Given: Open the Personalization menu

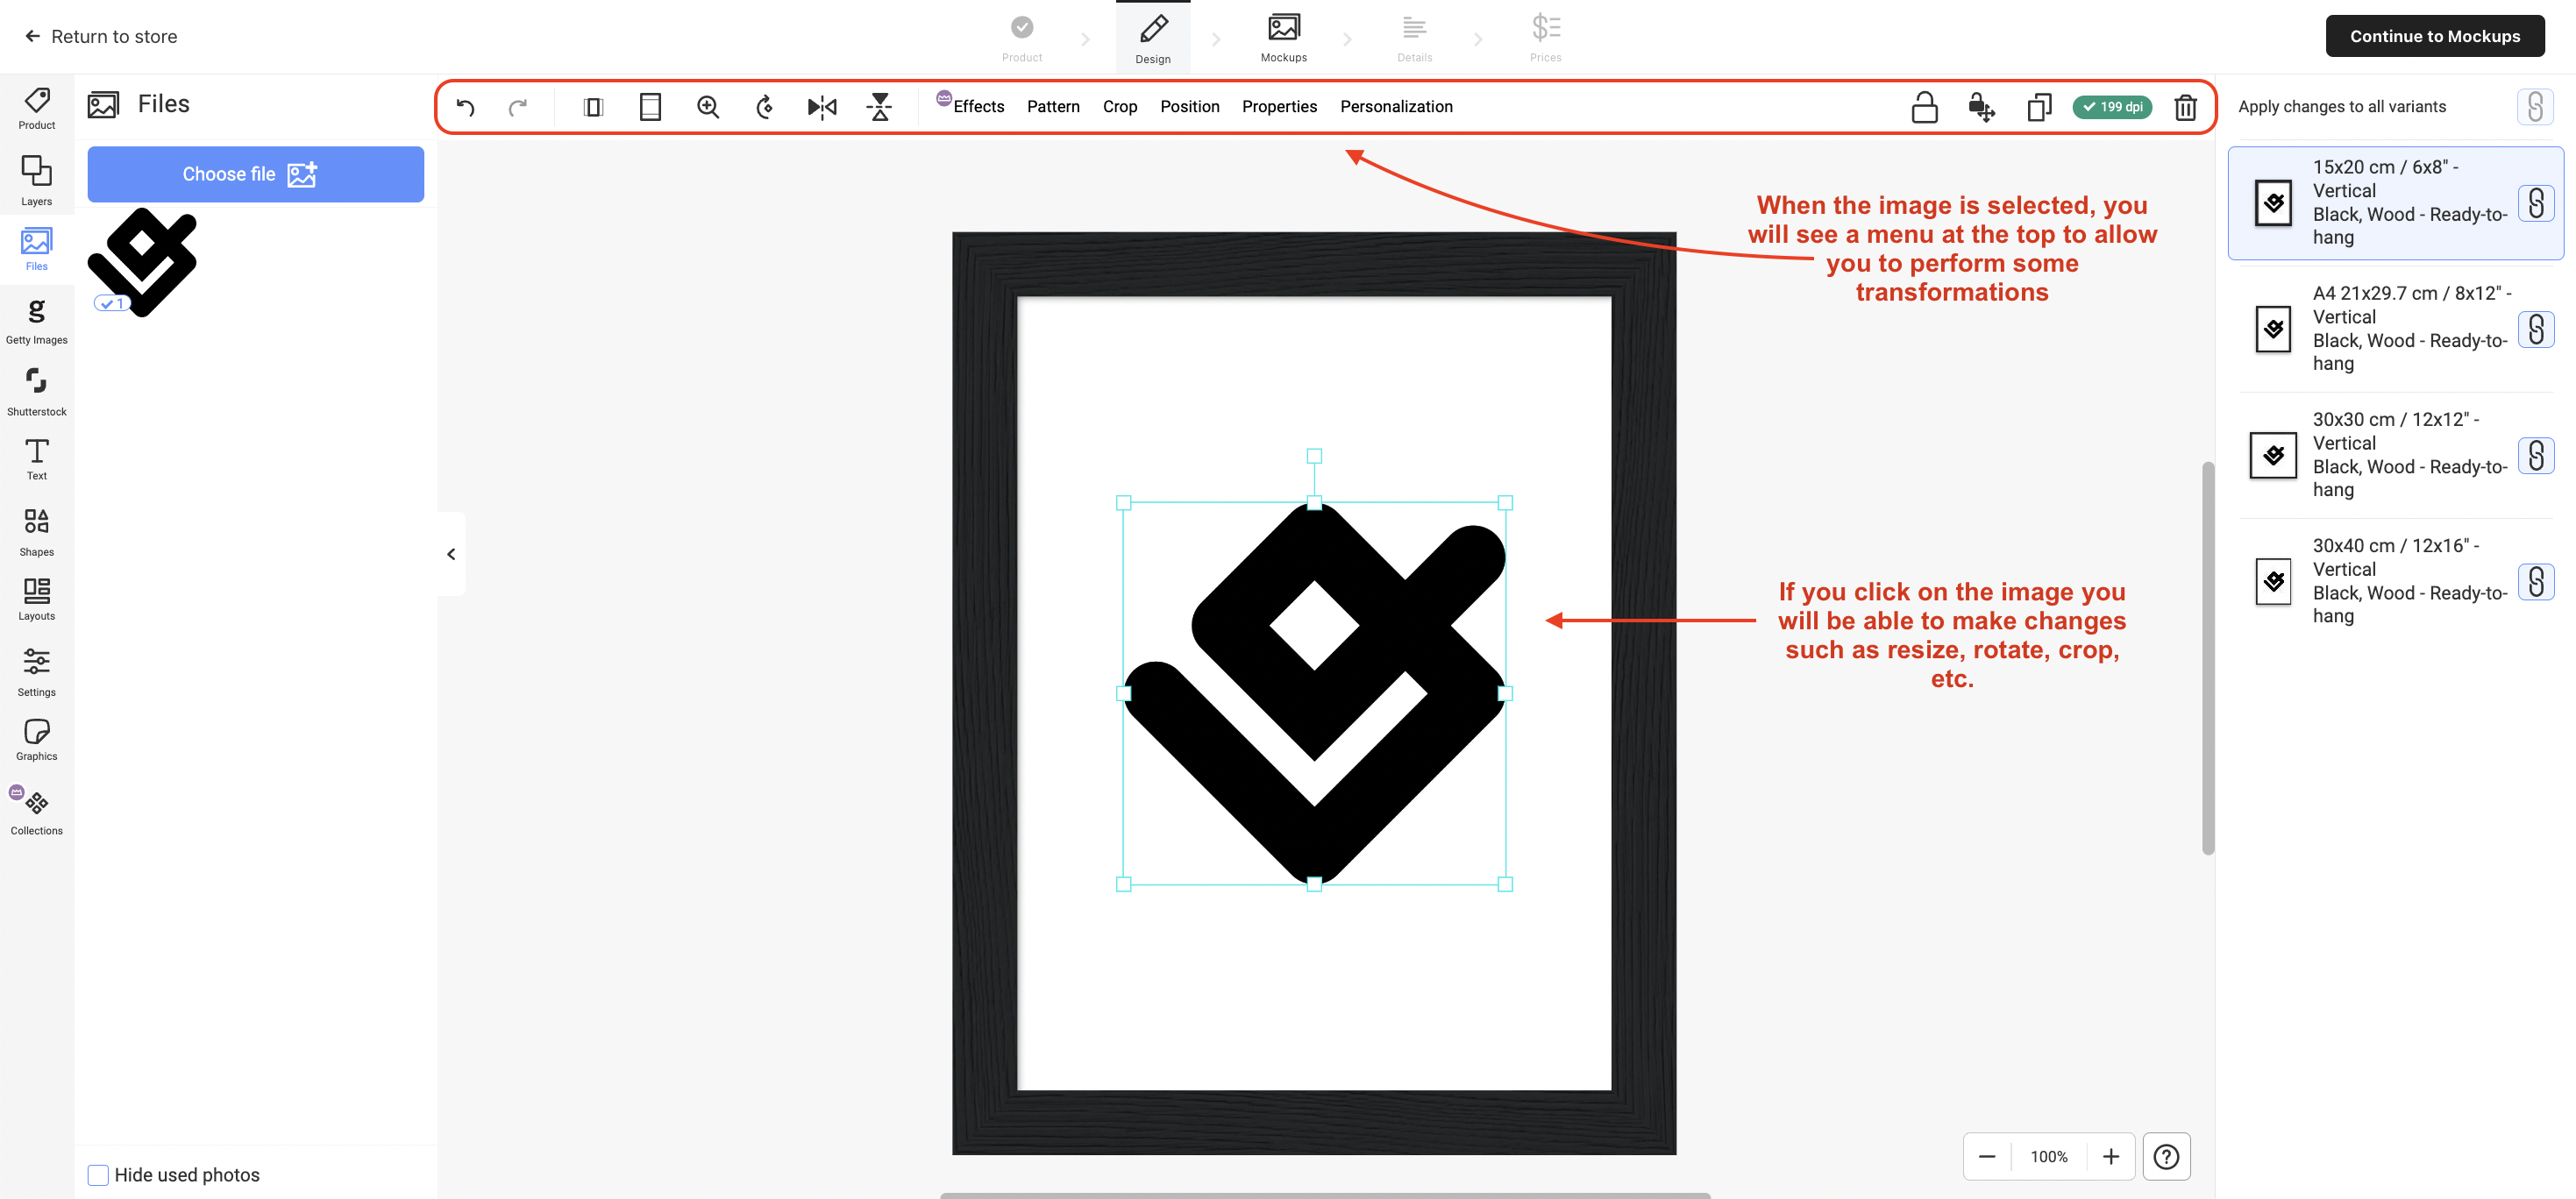Looking at the screenshot, I should (1396, 107).
